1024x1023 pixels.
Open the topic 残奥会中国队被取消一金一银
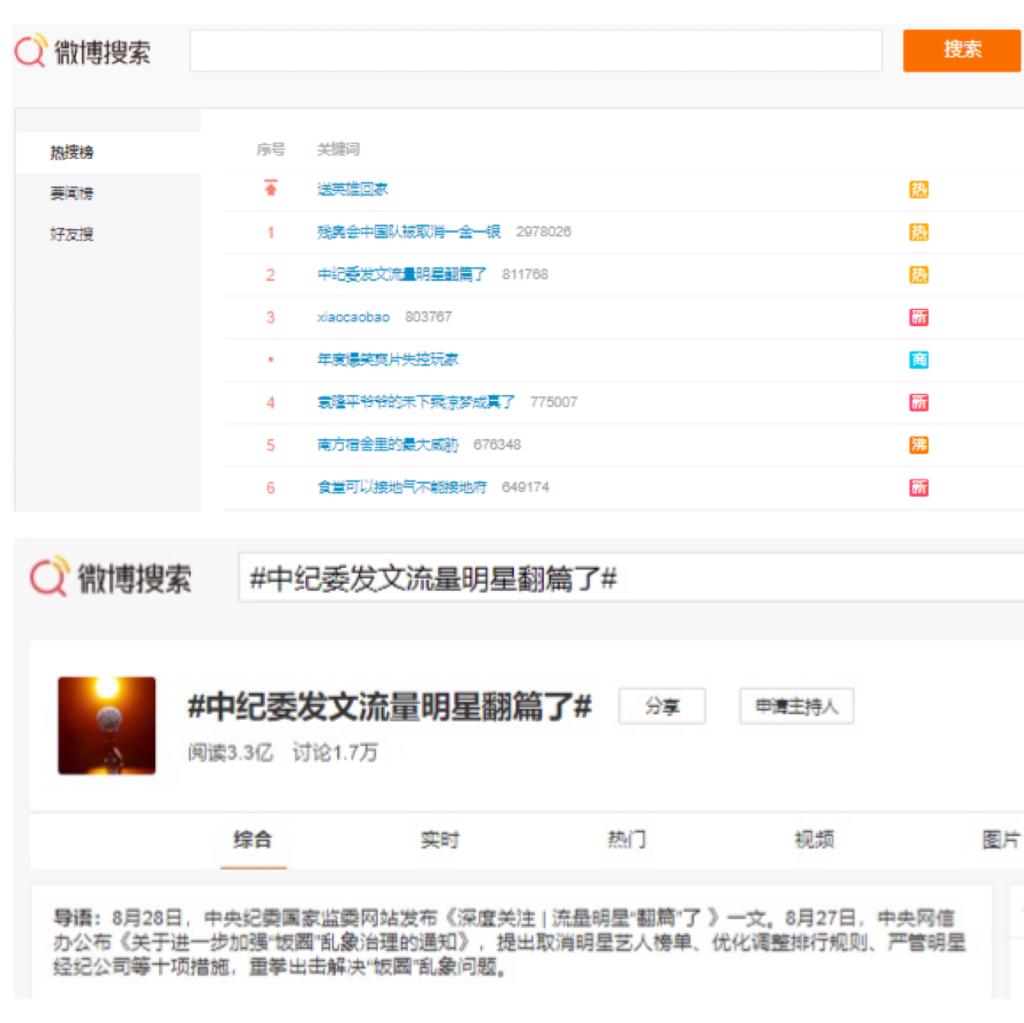[x=409, y=232]
